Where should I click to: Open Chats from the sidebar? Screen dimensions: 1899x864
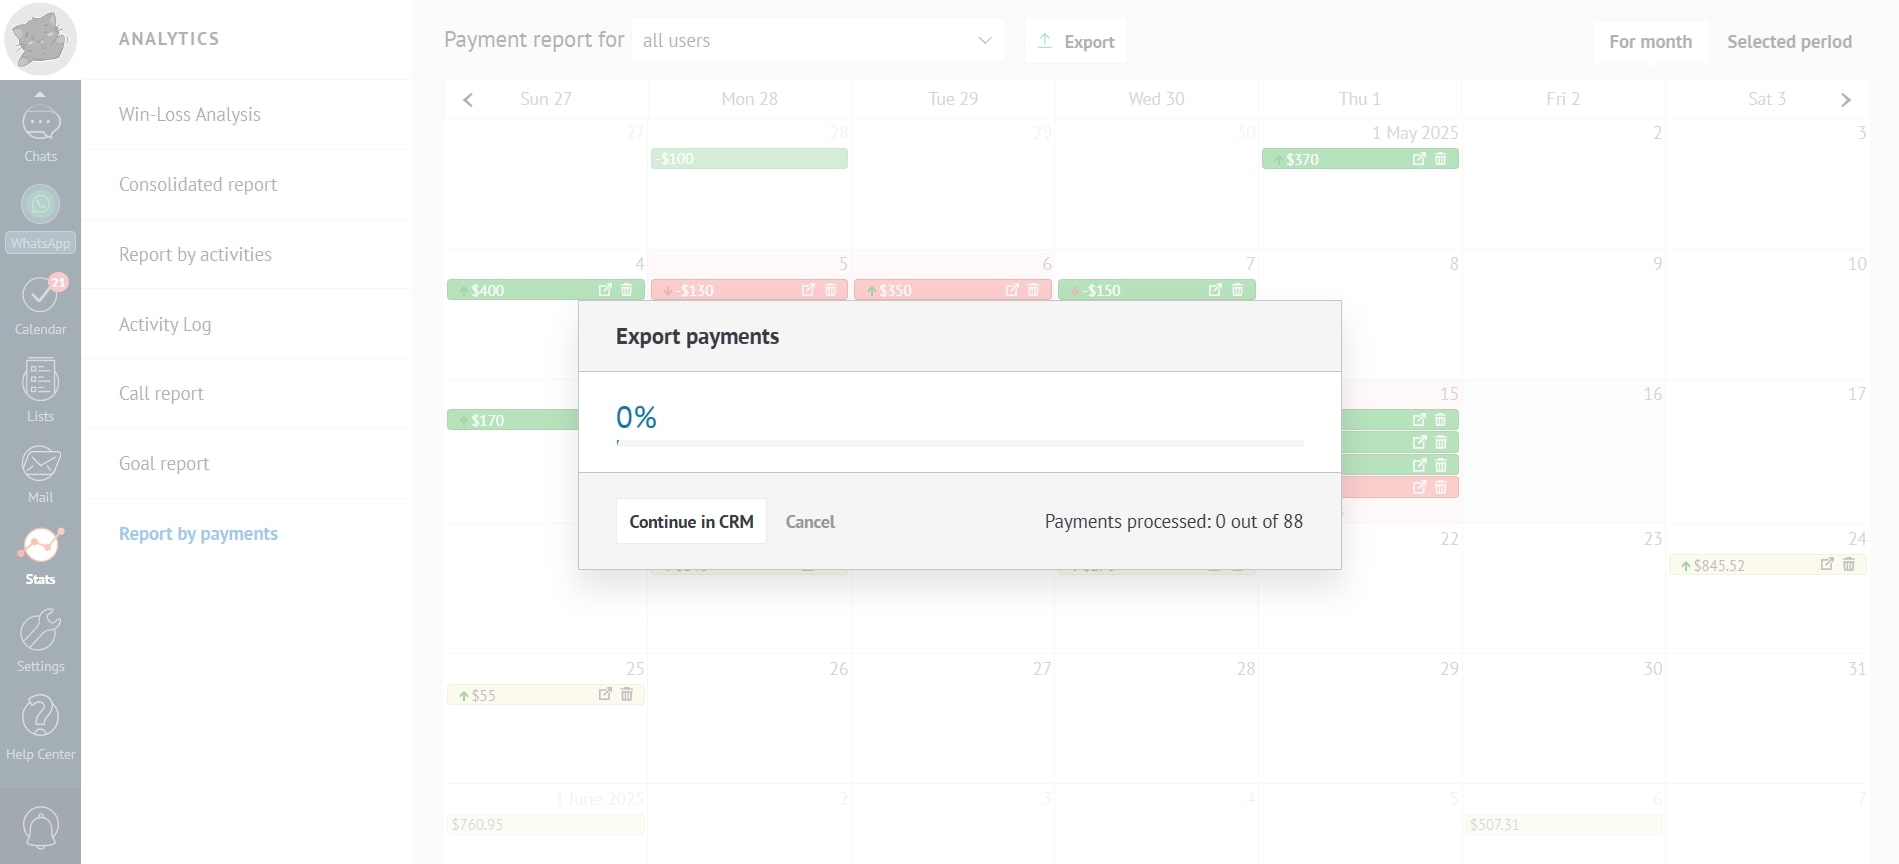click(x=40, y=132)
